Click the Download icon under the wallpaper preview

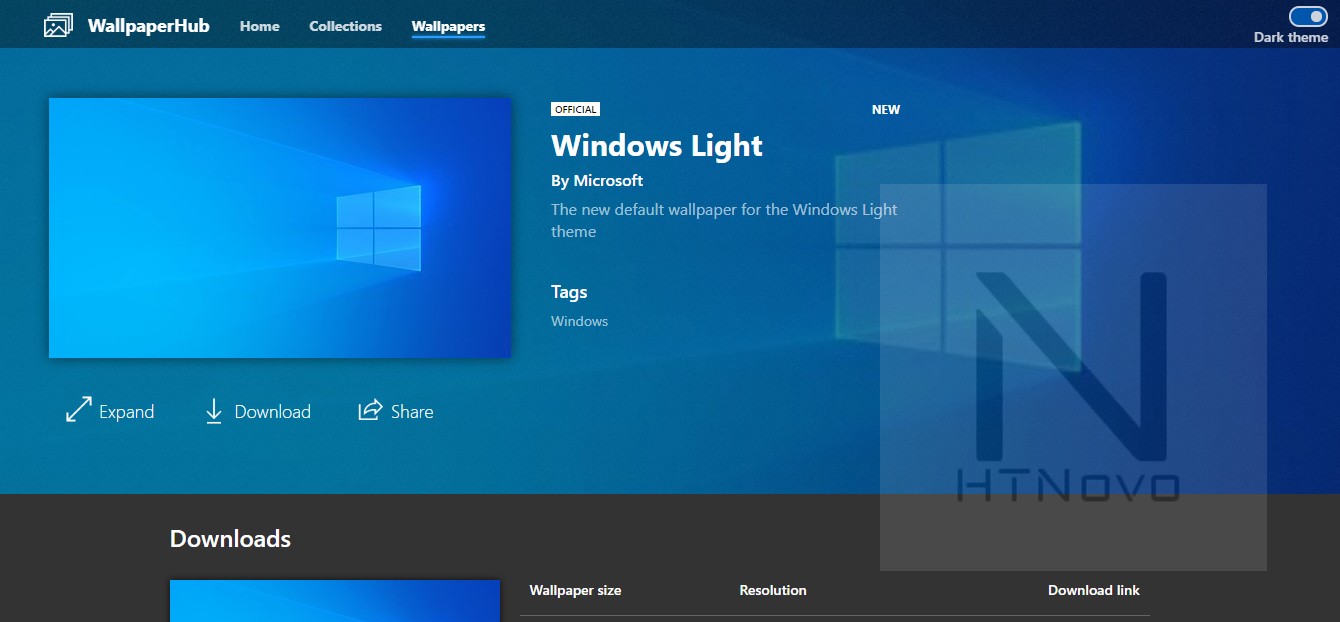213,410
